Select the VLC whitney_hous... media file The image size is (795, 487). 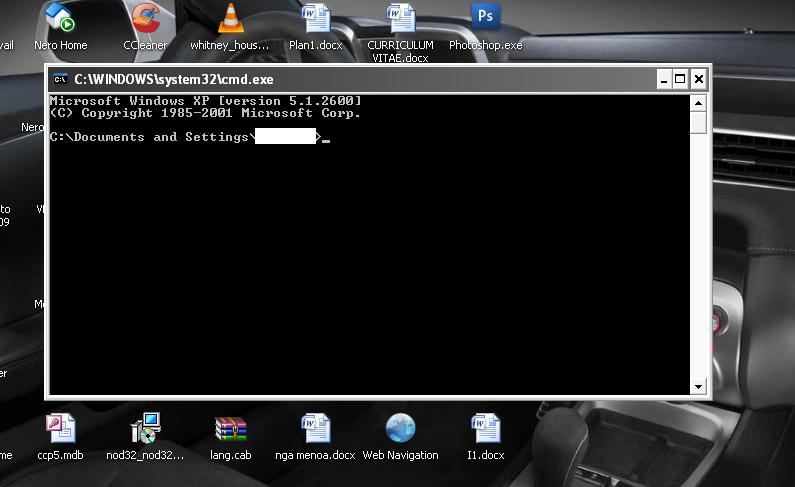pyautogui.click(x=230, y=20)
